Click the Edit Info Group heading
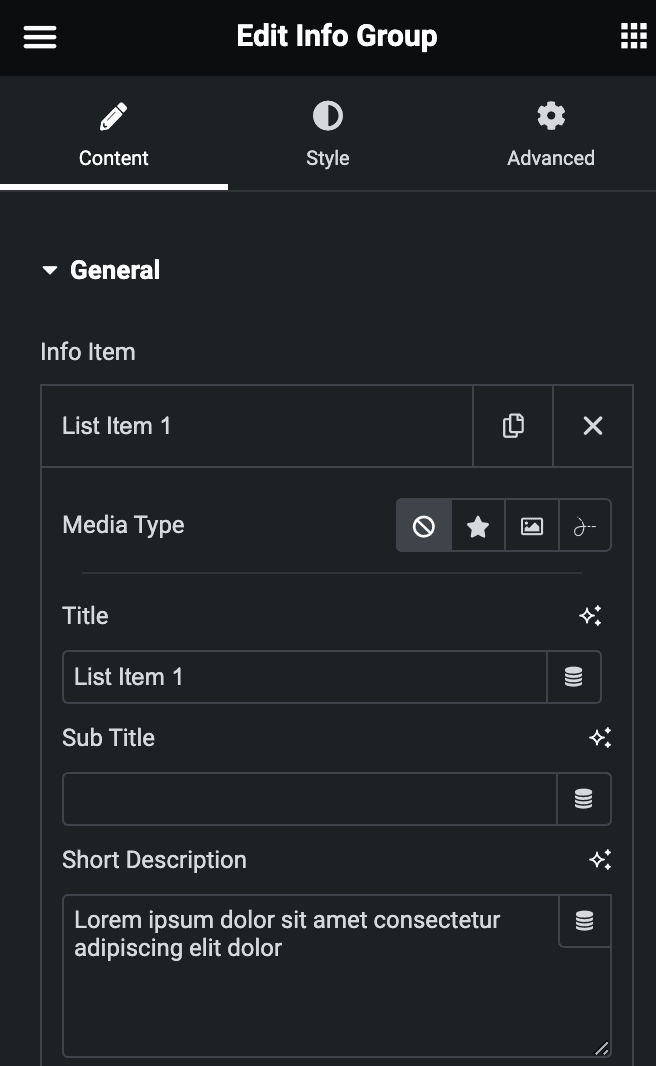The image size is (656, 1066). click(x=336, y=36)
